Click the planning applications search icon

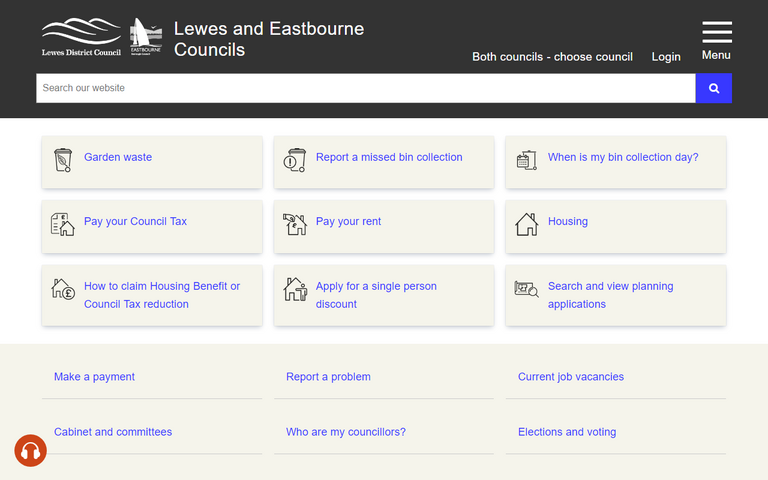pyautogui.click(x=527, y=289)
